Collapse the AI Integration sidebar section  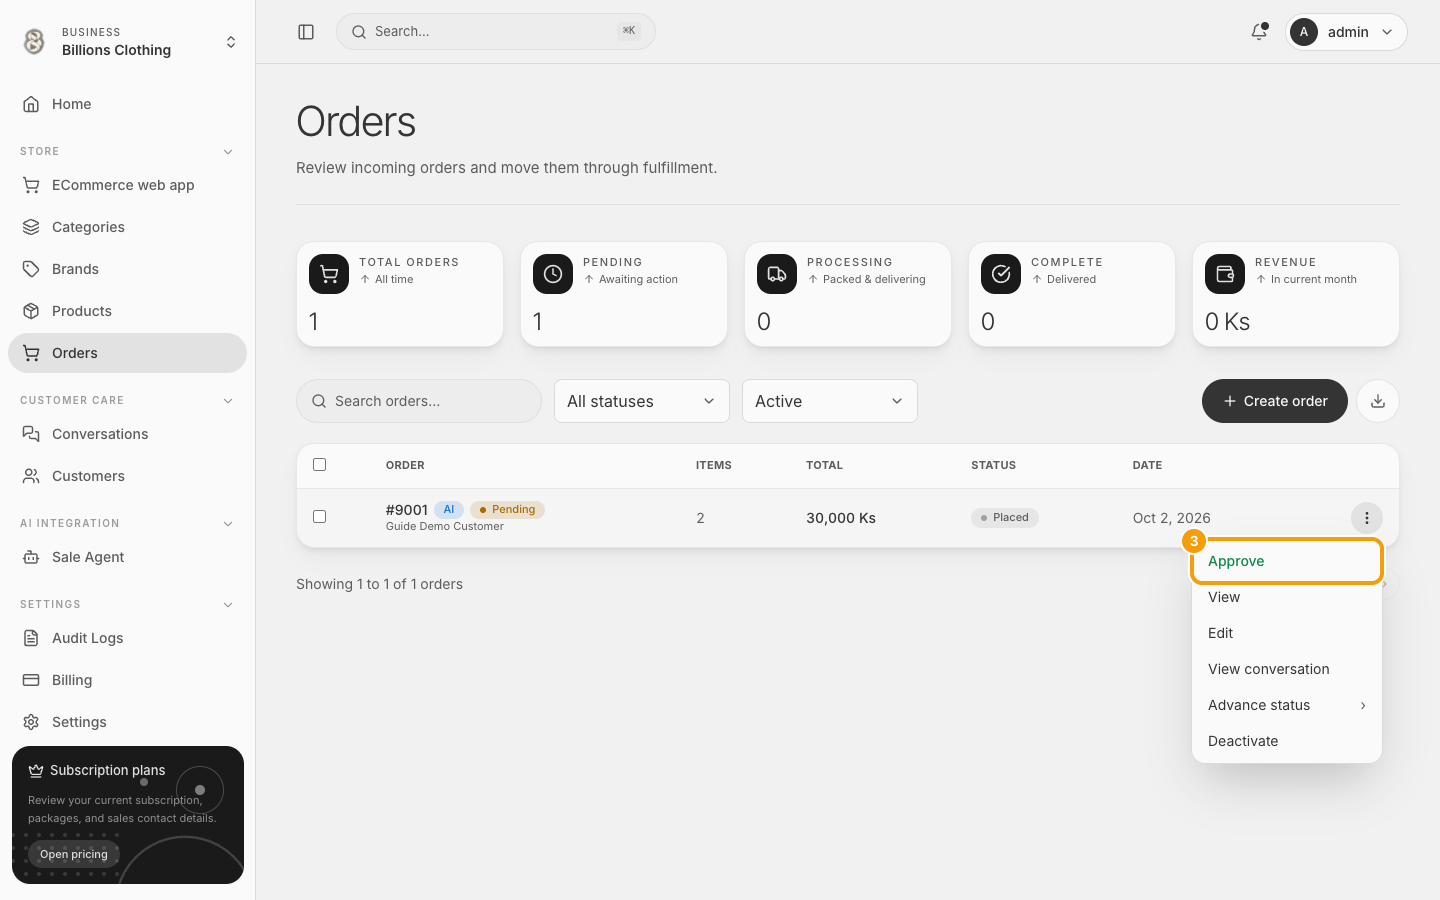(228, 524)
